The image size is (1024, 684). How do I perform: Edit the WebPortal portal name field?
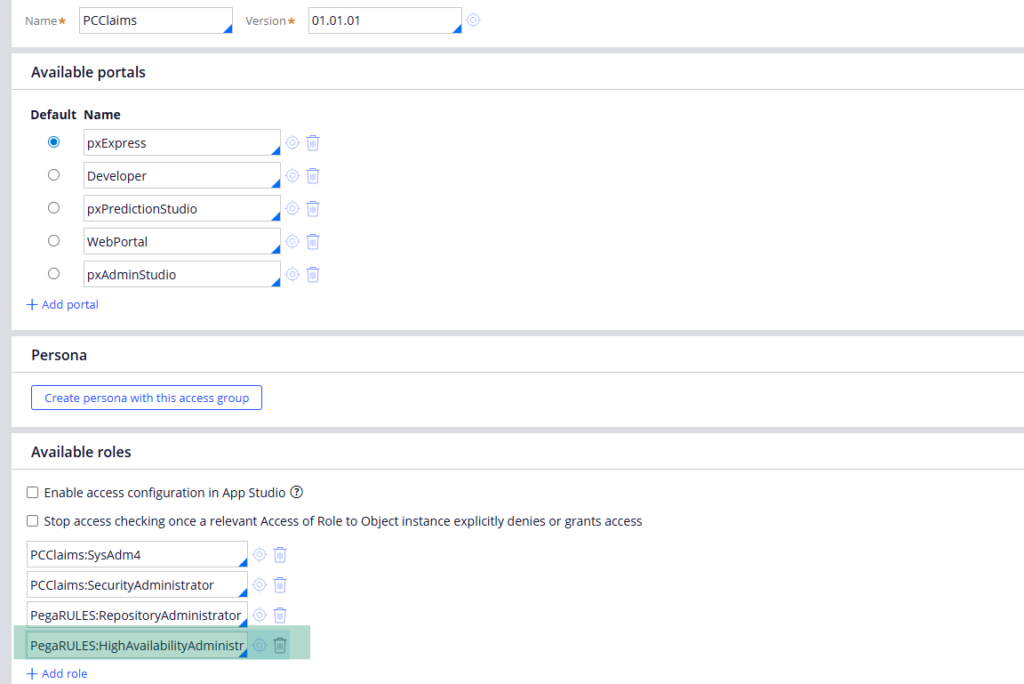tap(182, 241)
